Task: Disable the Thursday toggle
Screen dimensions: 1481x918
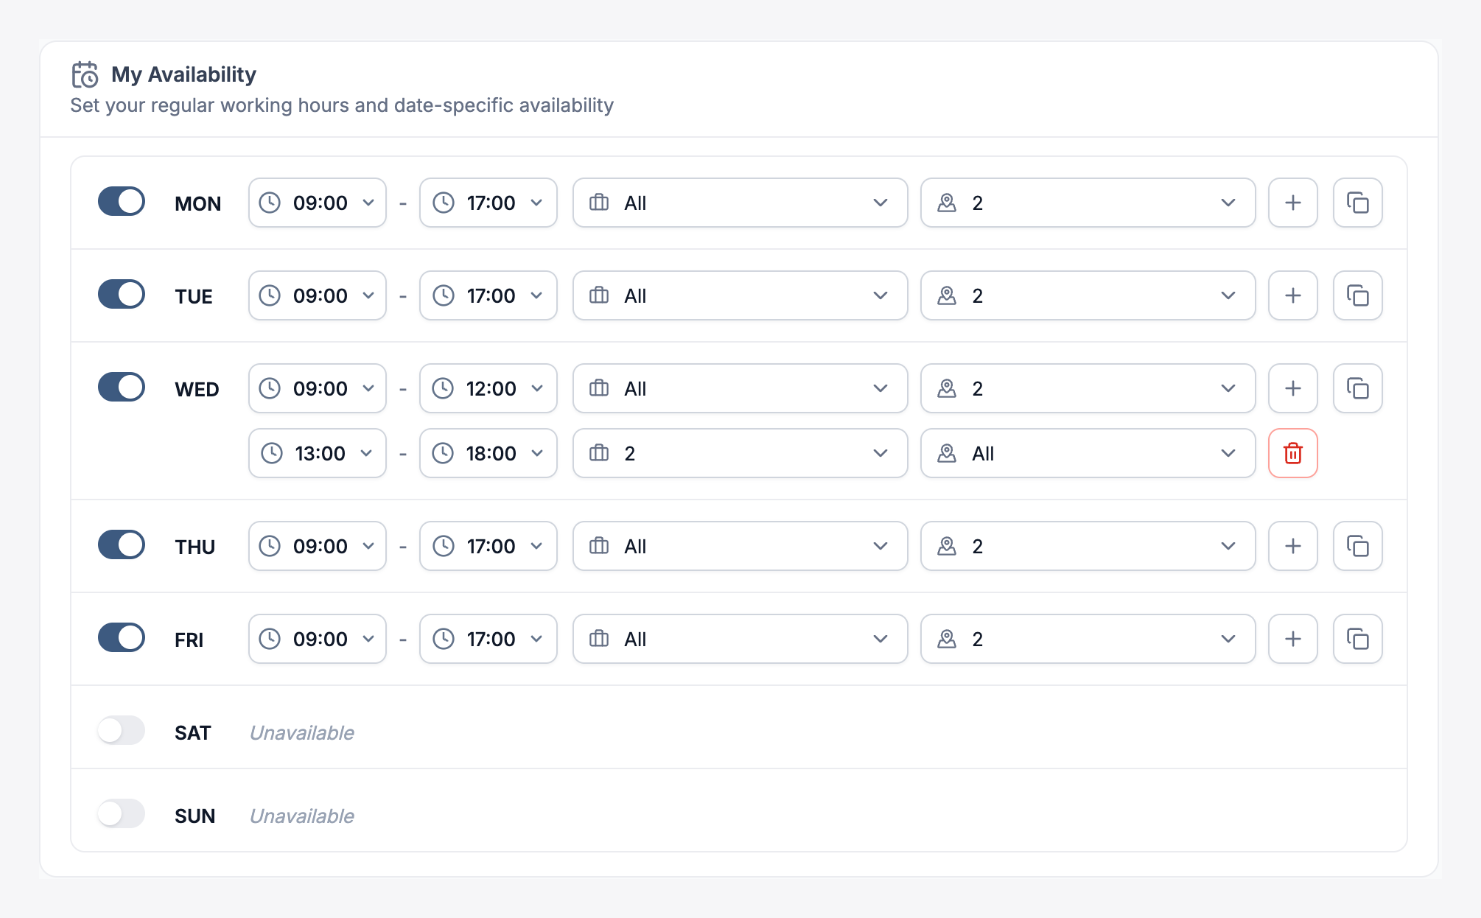Action: [x=121, y=545]
